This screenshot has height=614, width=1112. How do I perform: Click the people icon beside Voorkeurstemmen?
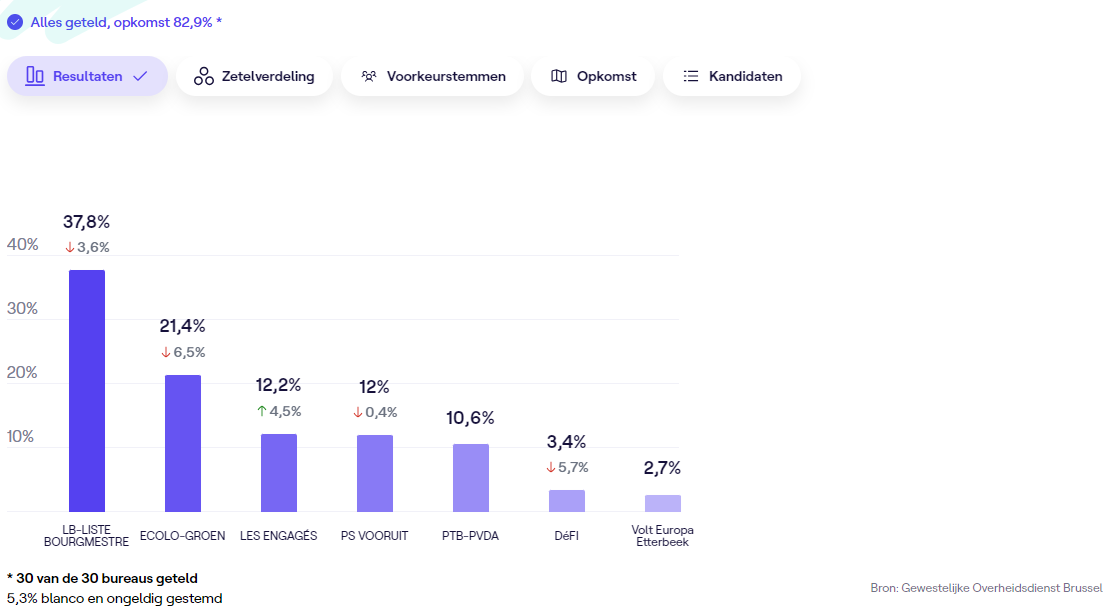click(x=369, y=76)
